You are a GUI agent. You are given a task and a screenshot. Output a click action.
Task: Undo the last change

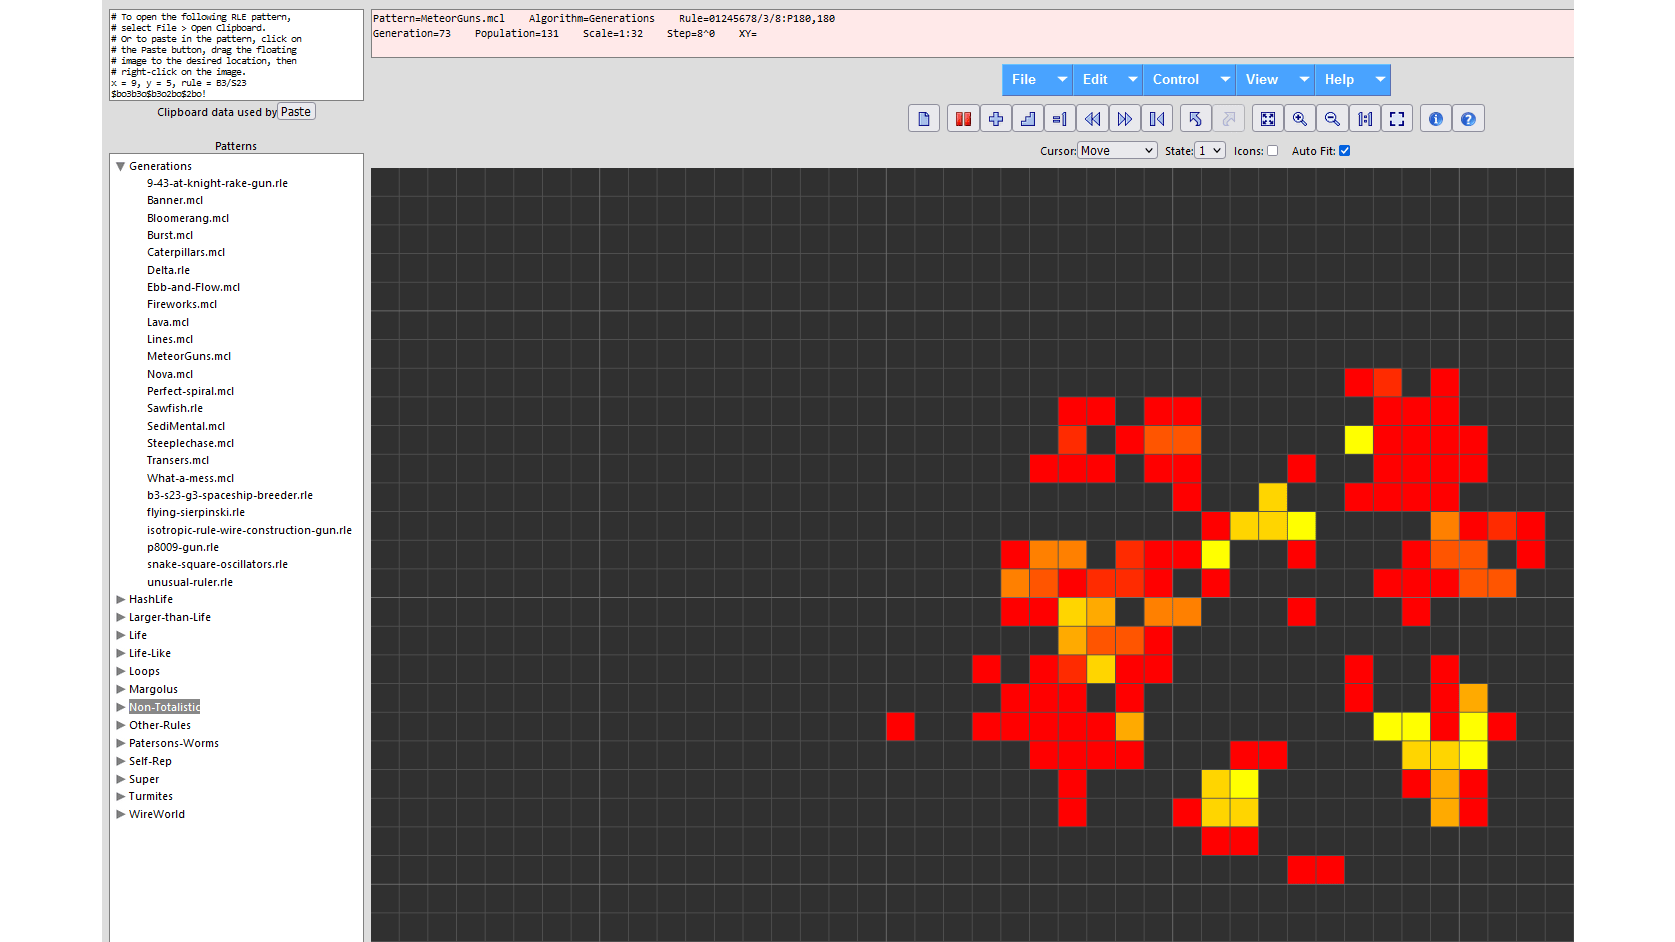[x=1196, y=119]
